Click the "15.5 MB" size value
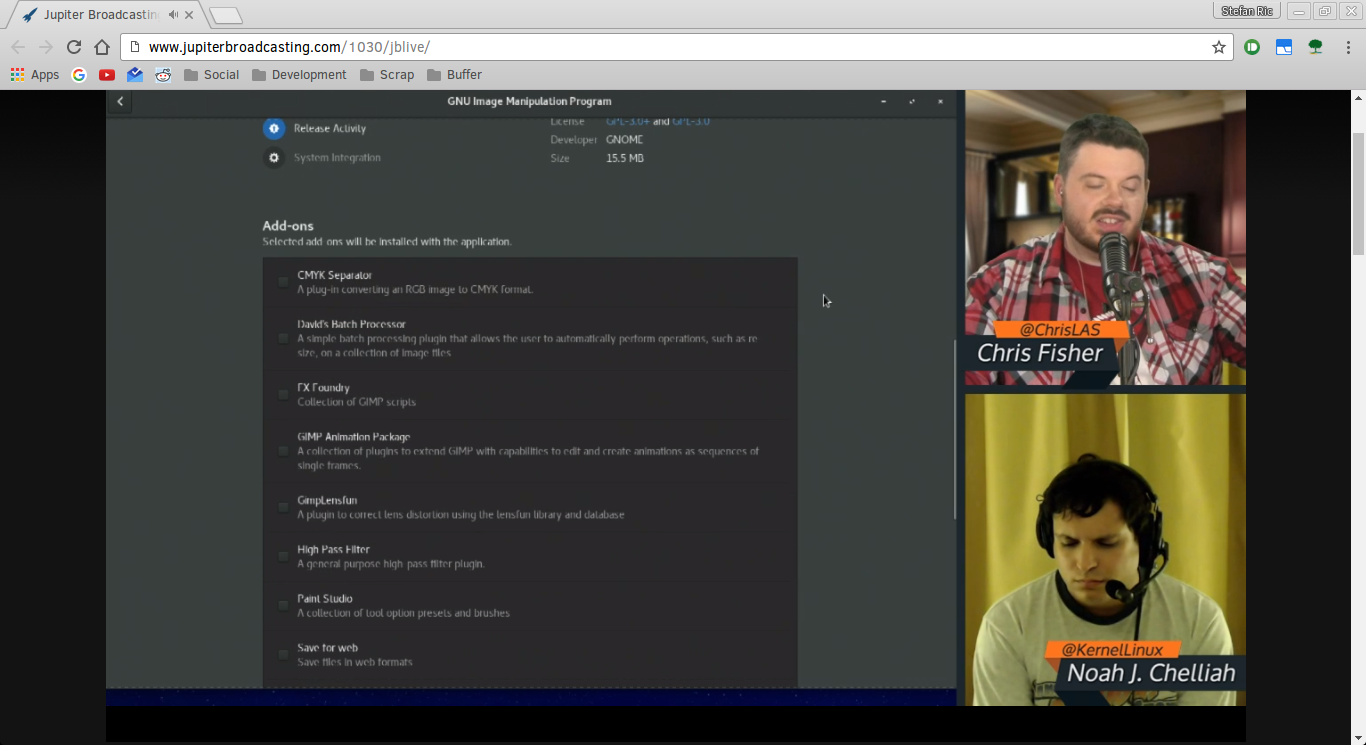 625,158
